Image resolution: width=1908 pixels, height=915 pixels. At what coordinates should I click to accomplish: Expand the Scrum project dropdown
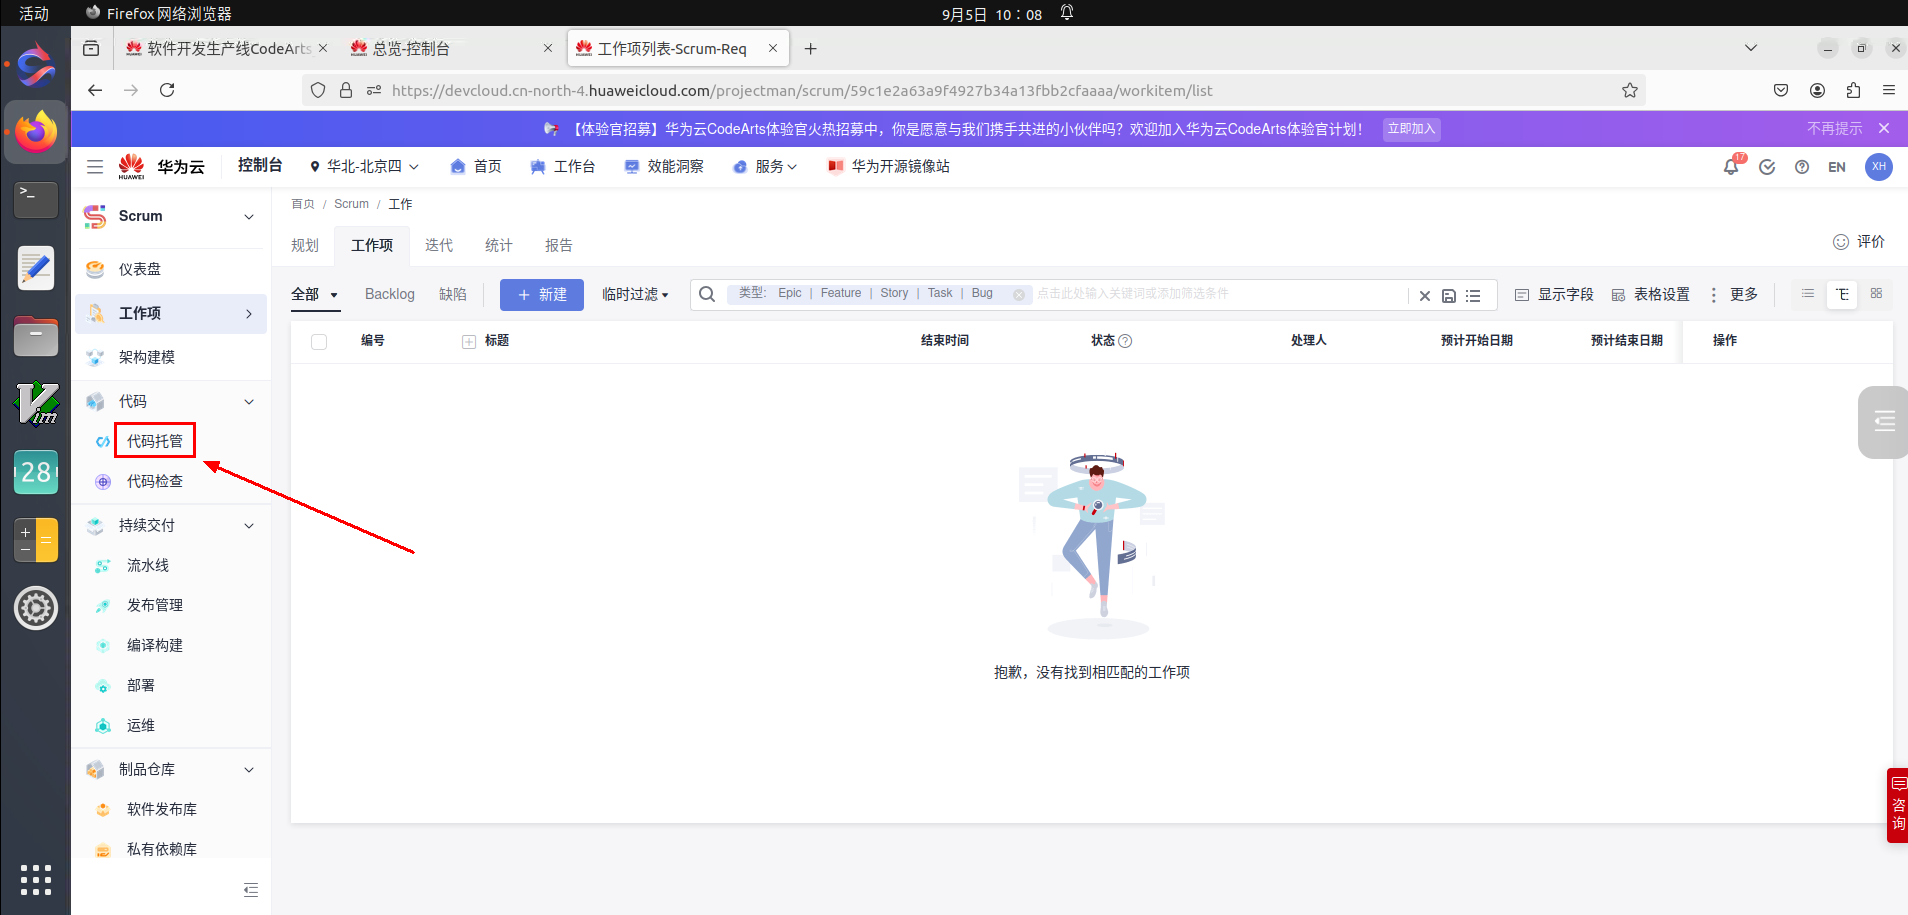pos(249,217)
